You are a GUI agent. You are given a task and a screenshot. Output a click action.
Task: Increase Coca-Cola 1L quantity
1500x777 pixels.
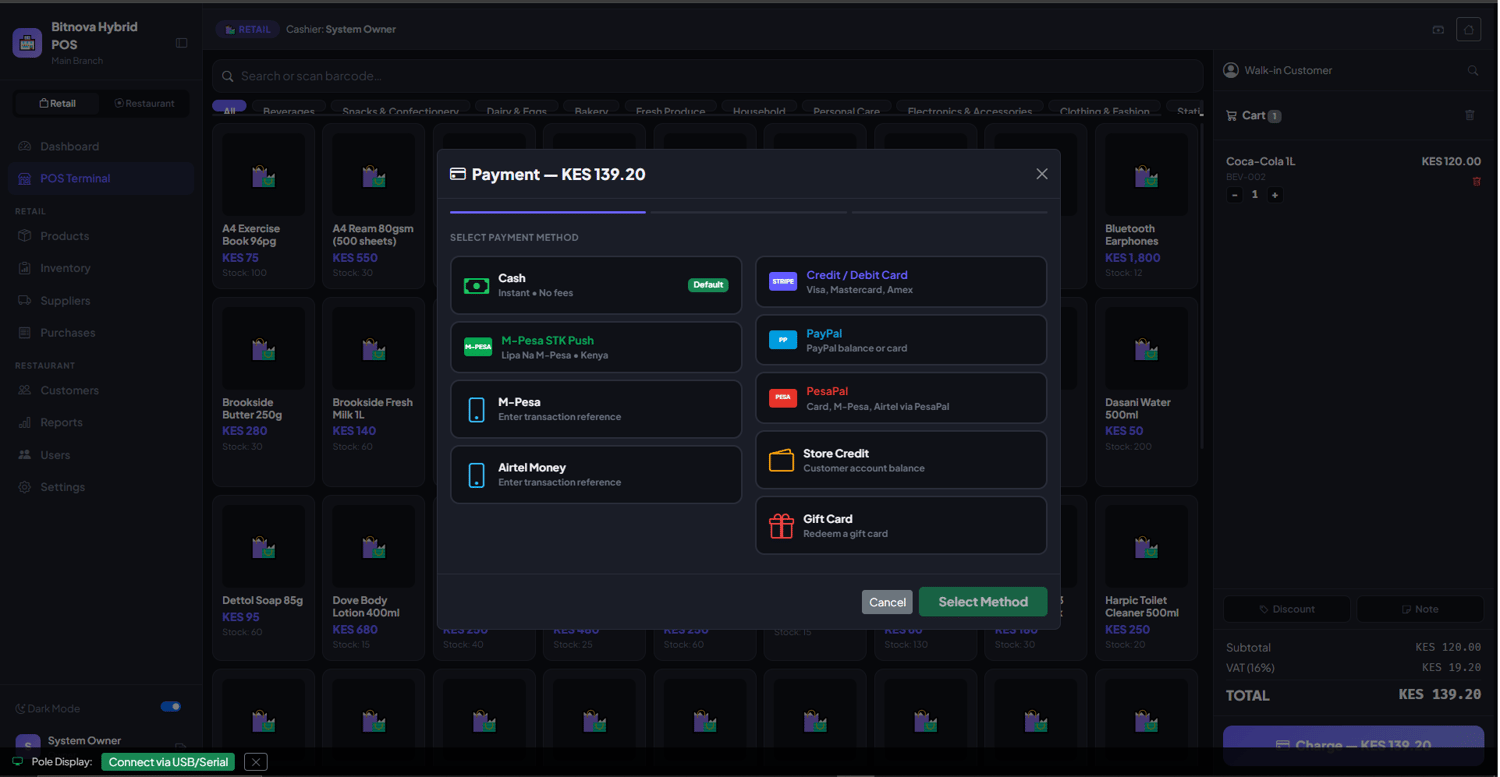point(1275,195)
